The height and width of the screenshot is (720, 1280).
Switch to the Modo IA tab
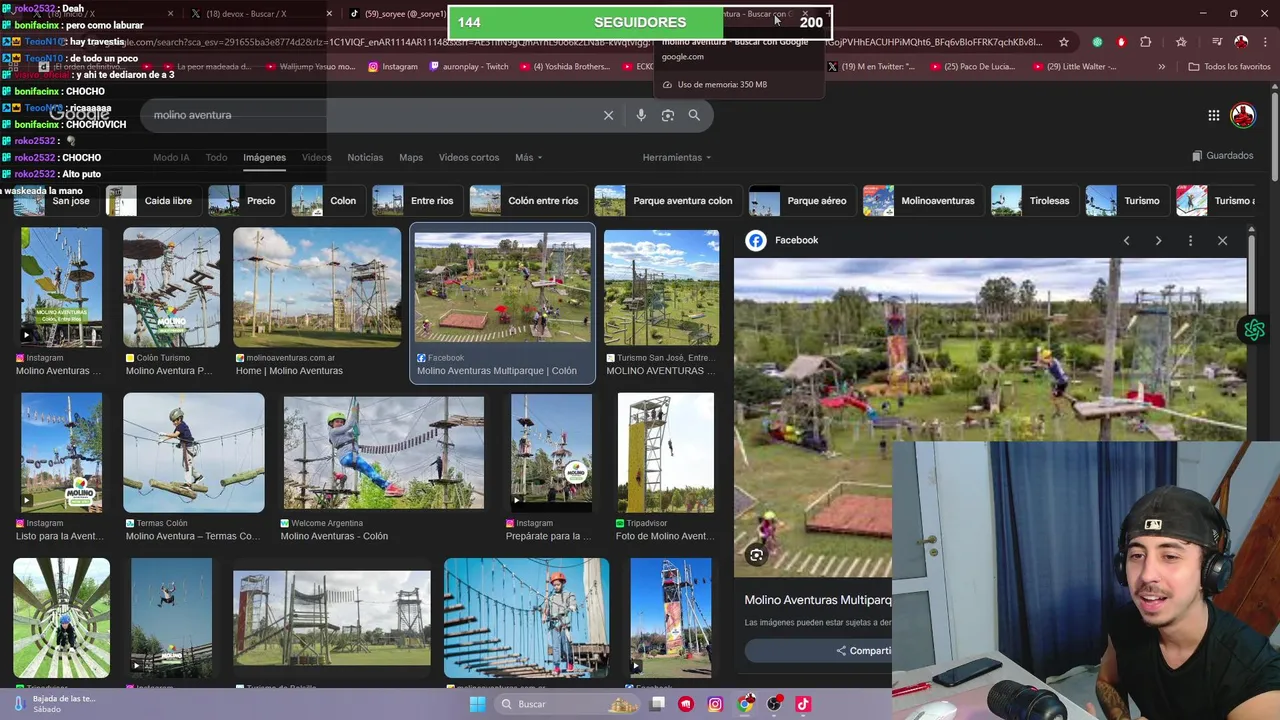(x=171, y=157)
